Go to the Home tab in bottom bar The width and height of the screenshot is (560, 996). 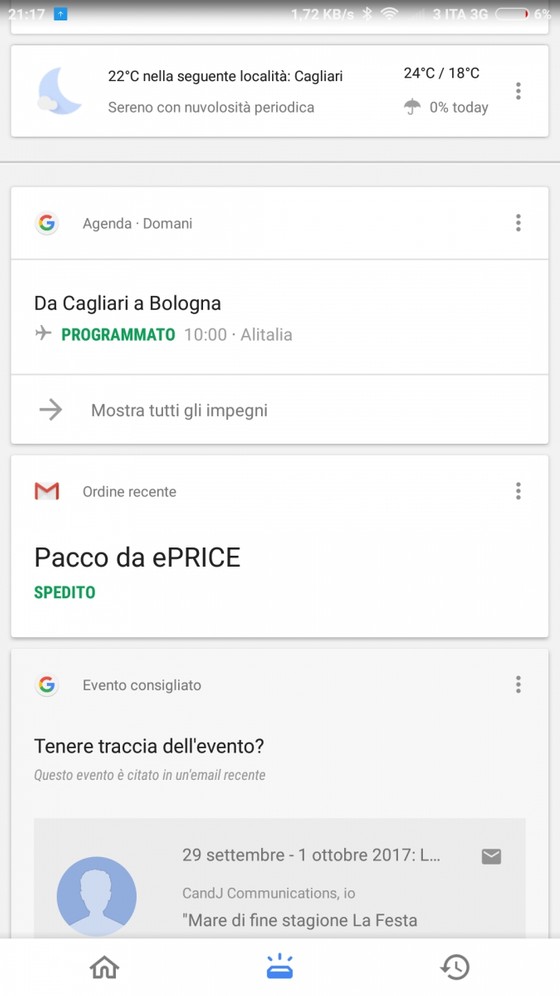click(x=105, y=967)
